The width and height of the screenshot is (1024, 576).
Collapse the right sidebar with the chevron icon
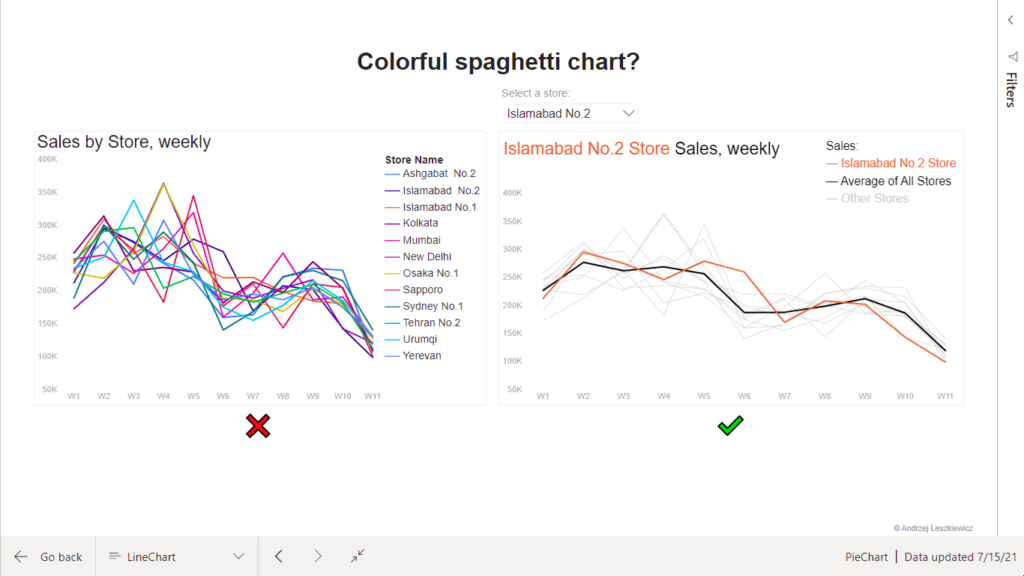1009,20
